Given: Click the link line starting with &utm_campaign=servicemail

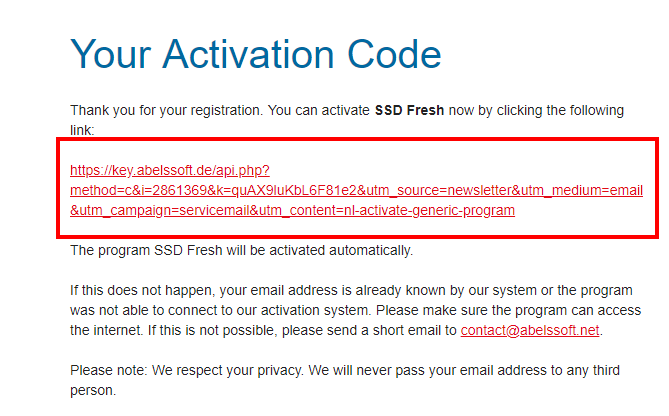Looking at the screenshot, I should (x=292, y=210).
